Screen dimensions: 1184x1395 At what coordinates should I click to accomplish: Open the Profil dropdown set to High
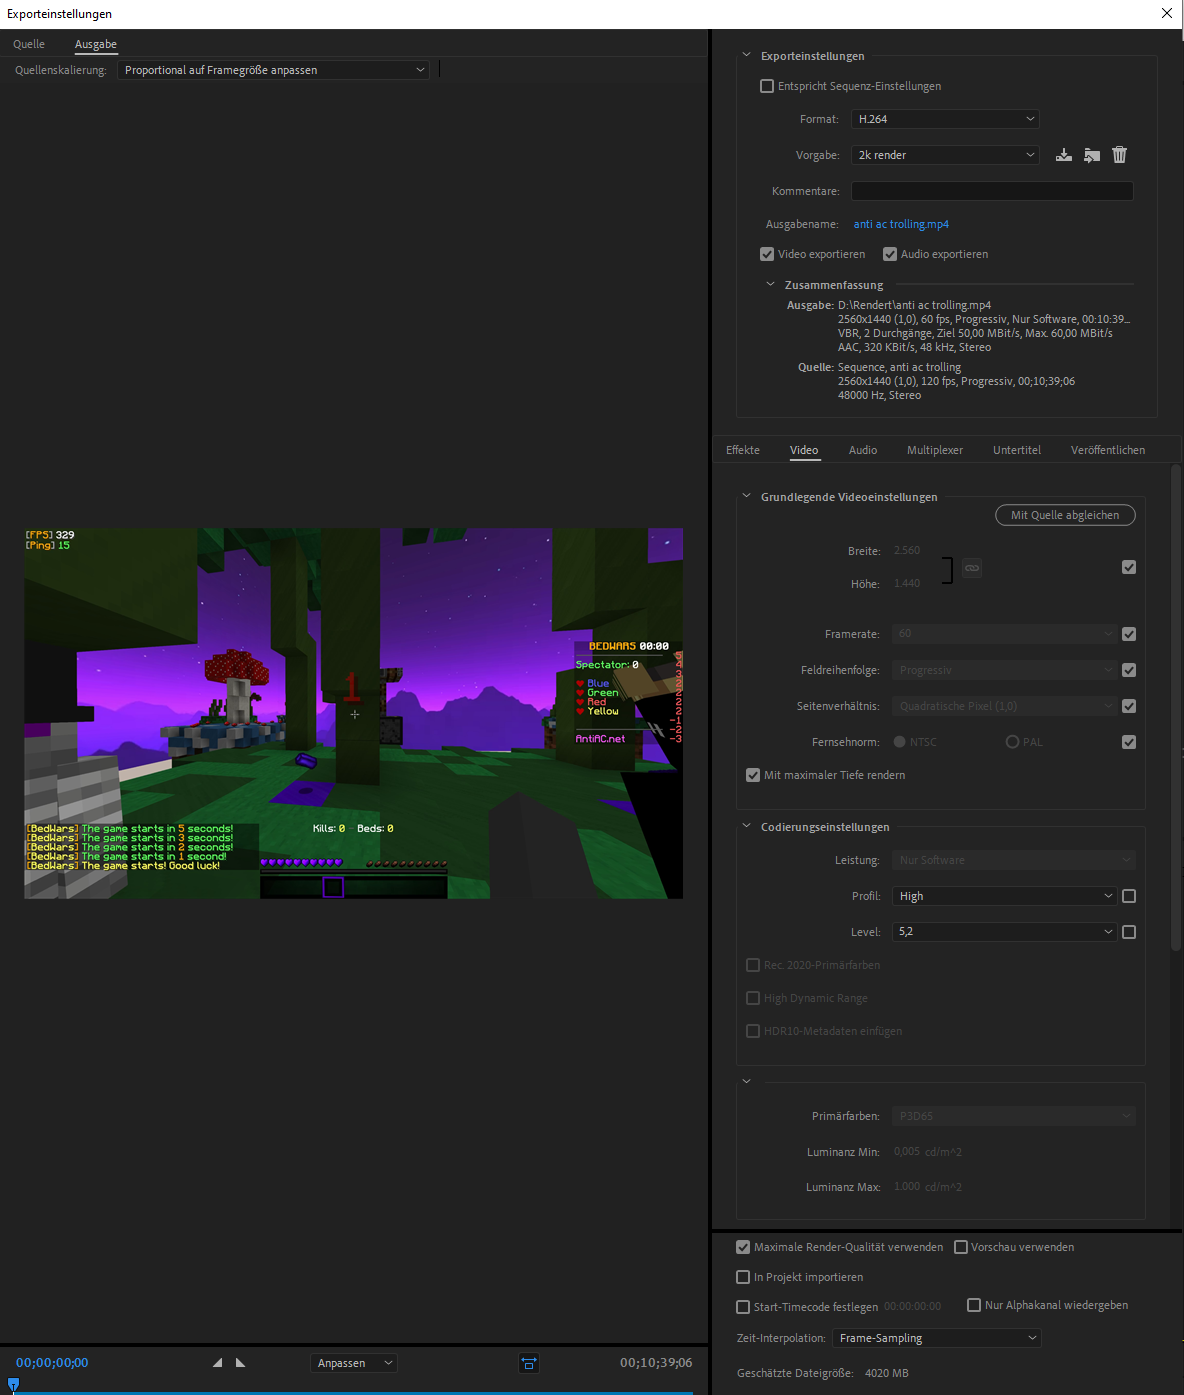[1004, 896]
